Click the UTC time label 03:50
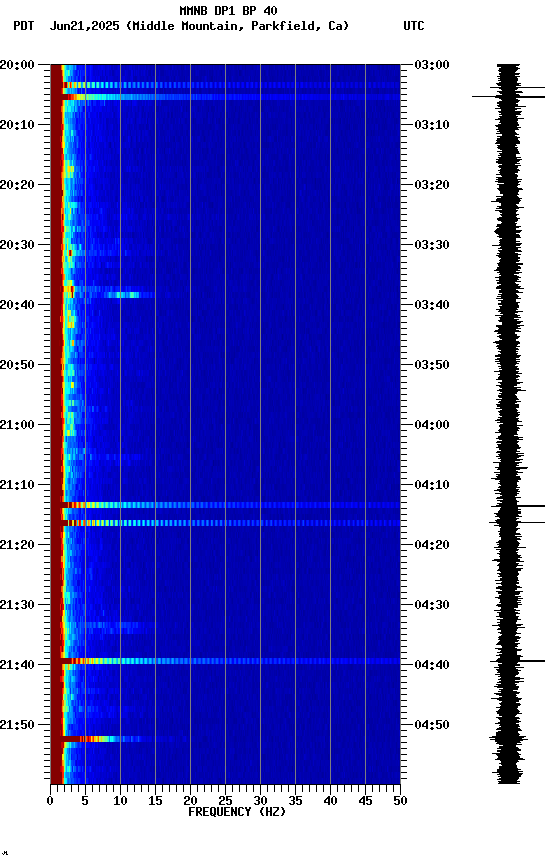The width and height of the screenshot is (552, 864). coord(432,365)
